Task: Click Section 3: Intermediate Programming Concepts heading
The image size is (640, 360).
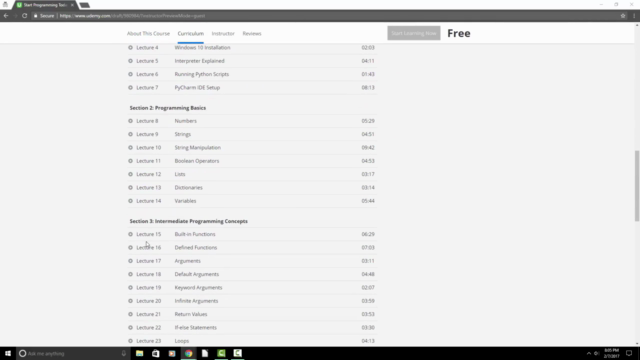Action: coord(189,221)
